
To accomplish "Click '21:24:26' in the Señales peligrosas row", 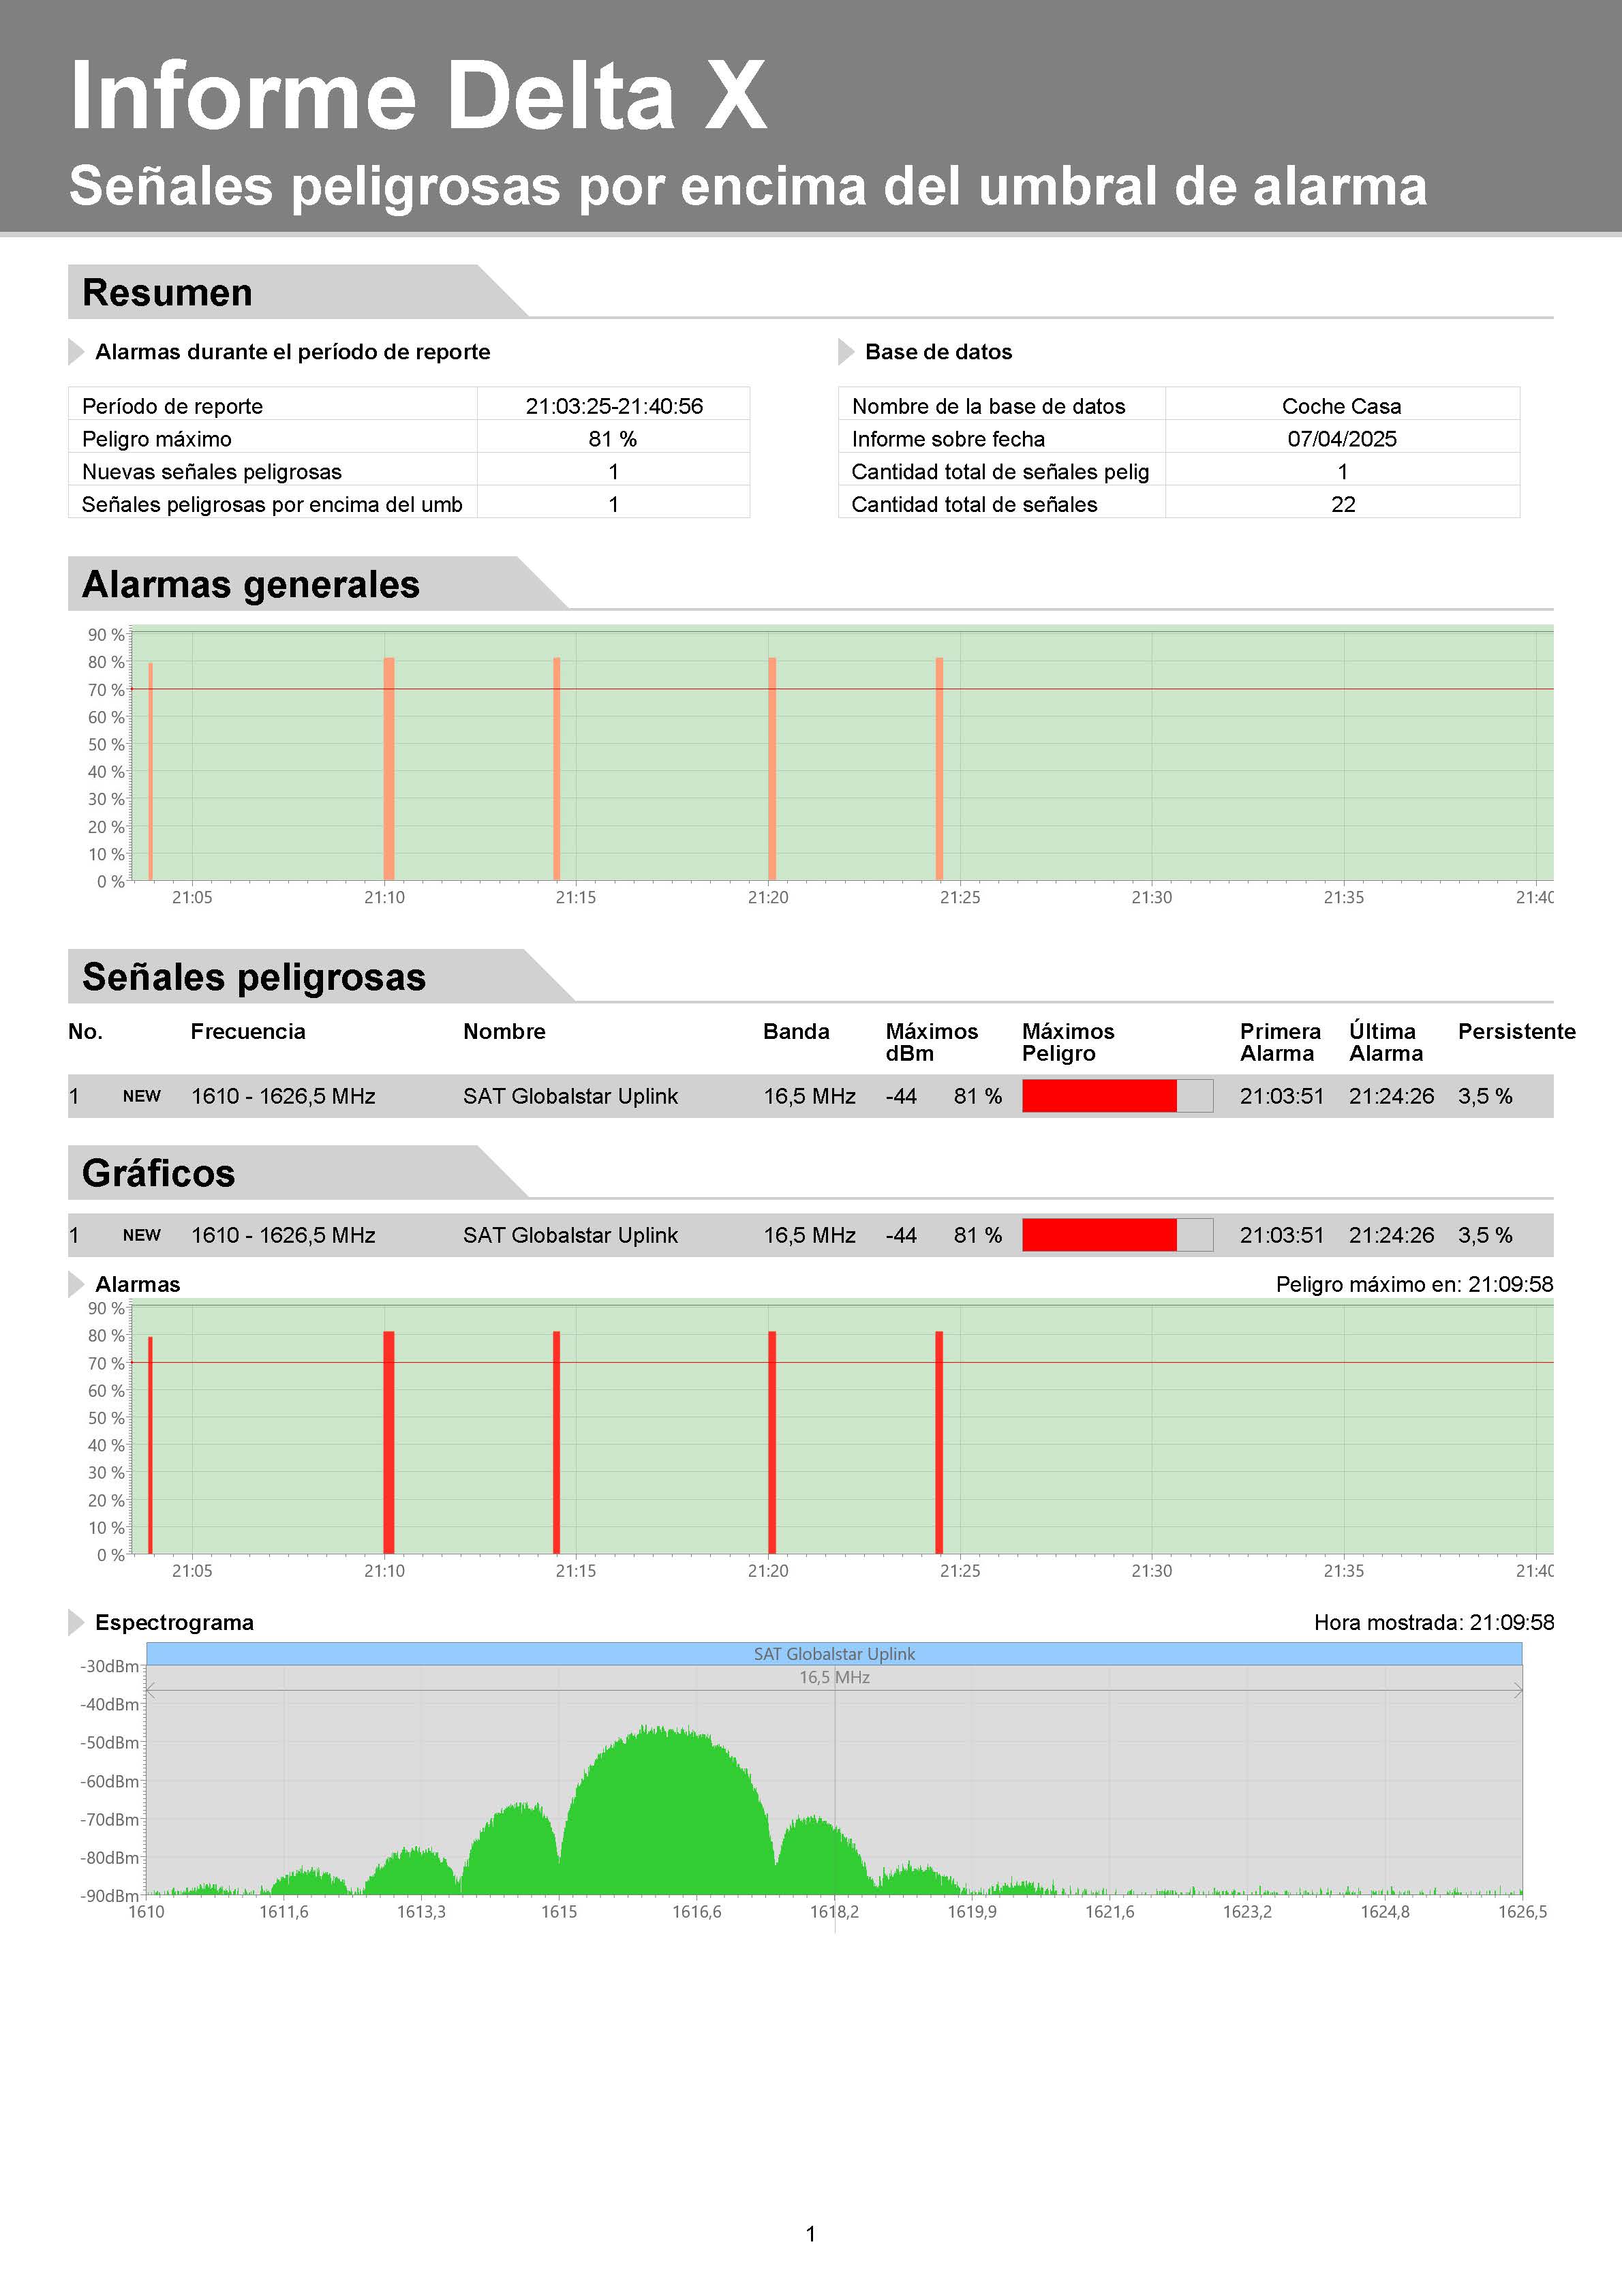I will (1391, 1096).
